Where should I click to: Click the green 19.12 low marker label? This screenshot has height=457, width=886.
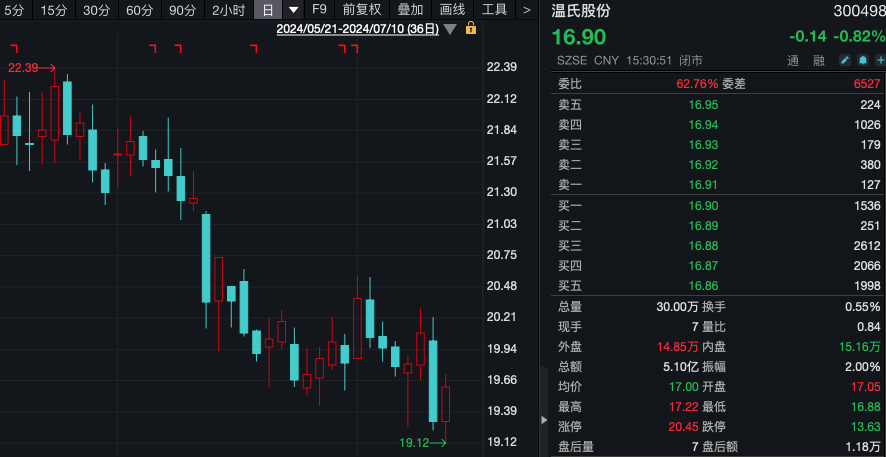point(415,443)
